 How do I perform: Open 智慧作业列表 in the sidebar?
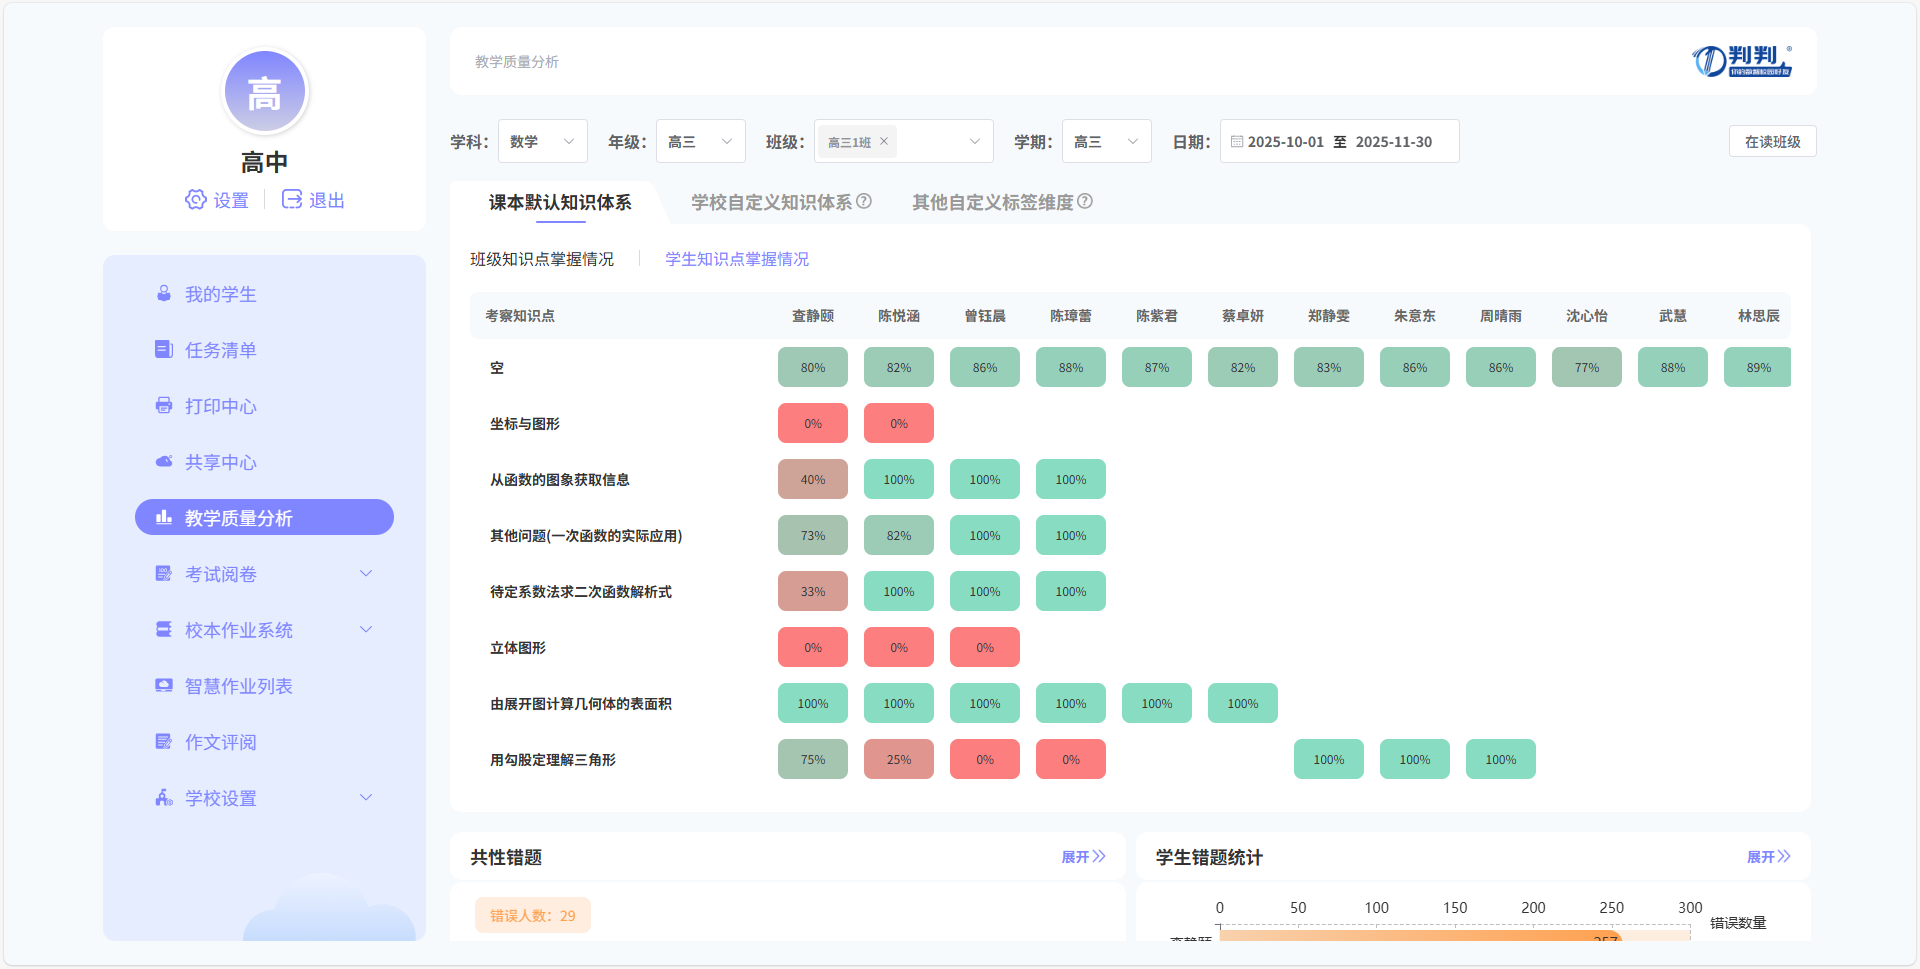(x=238, y=686)
